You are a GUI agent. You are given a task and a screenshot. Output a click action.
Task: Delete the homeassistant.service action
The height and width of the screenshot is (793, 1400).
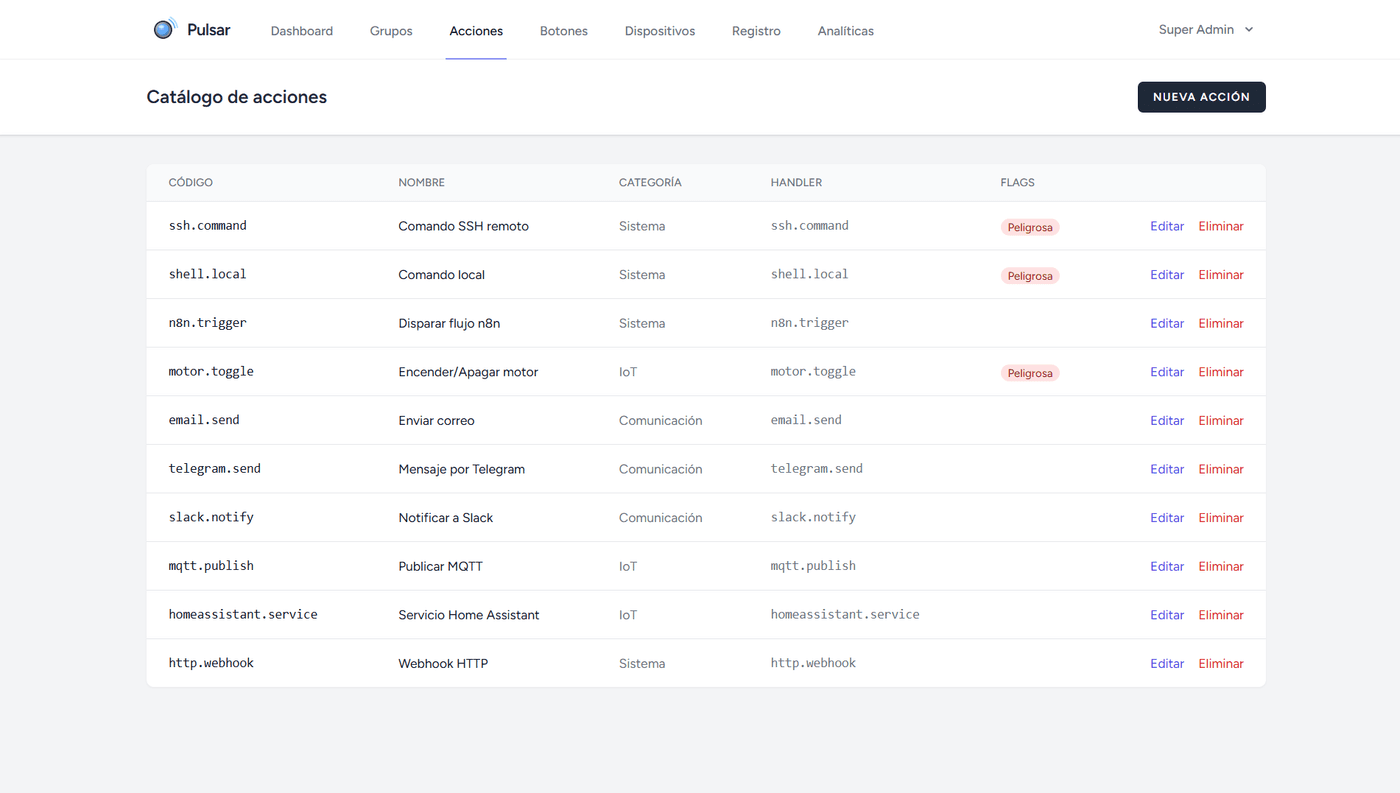coord(1221,615)
